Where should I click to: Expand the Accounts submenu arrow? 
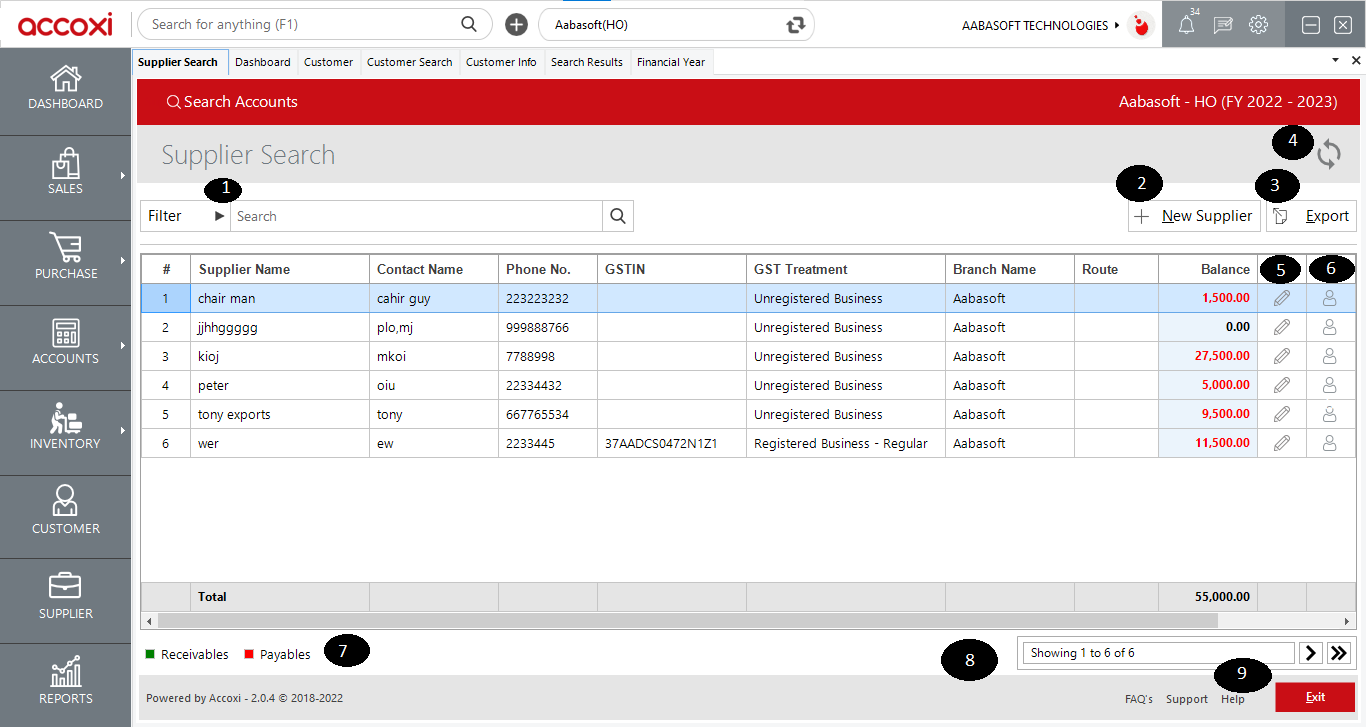[x=122, y=346]
